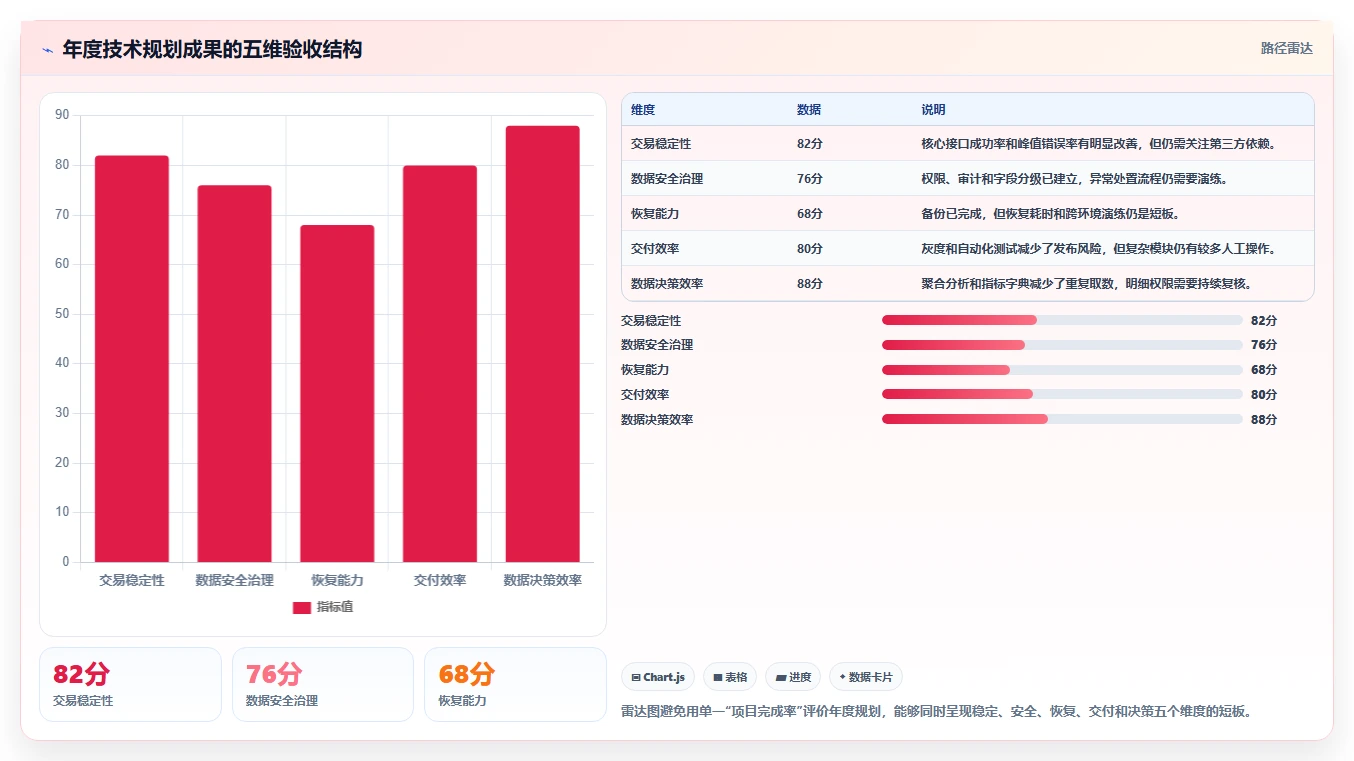Click the 说明 table column header
This screenshot has height=761, width=1354.
(933, 110)
